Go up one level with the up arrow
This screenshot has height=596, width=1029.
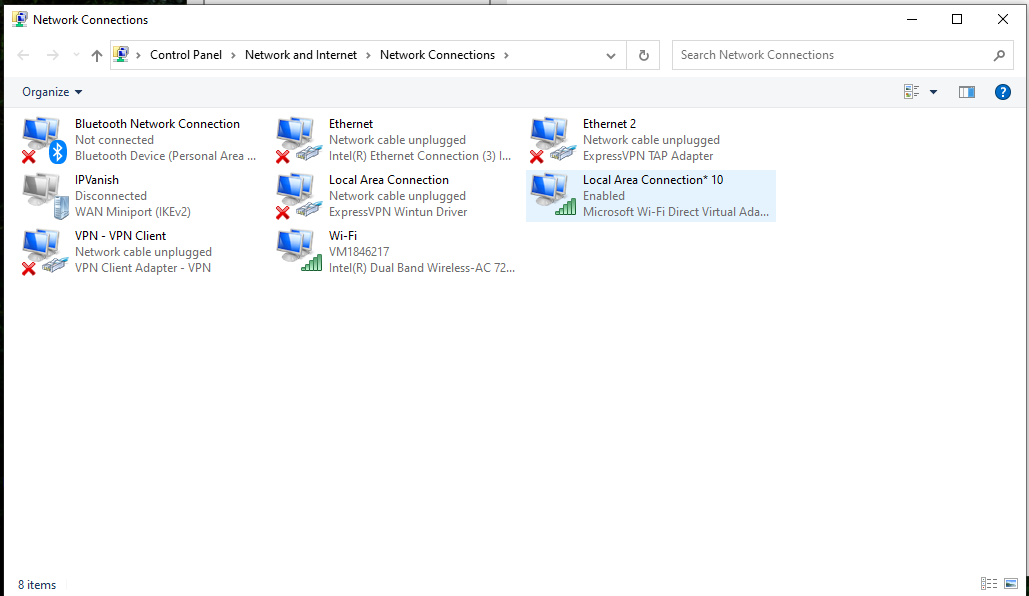coord(96,56)
